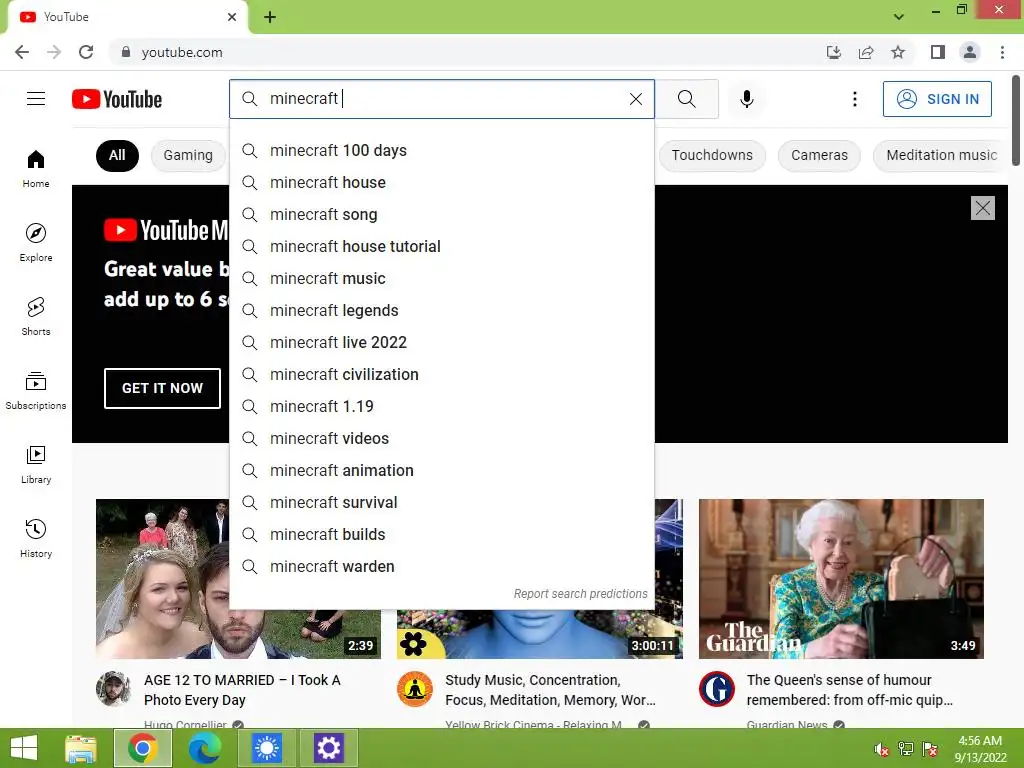Click the magnifier search submit button
This screenshot has height=768, width=1024.
coord(686,99)
